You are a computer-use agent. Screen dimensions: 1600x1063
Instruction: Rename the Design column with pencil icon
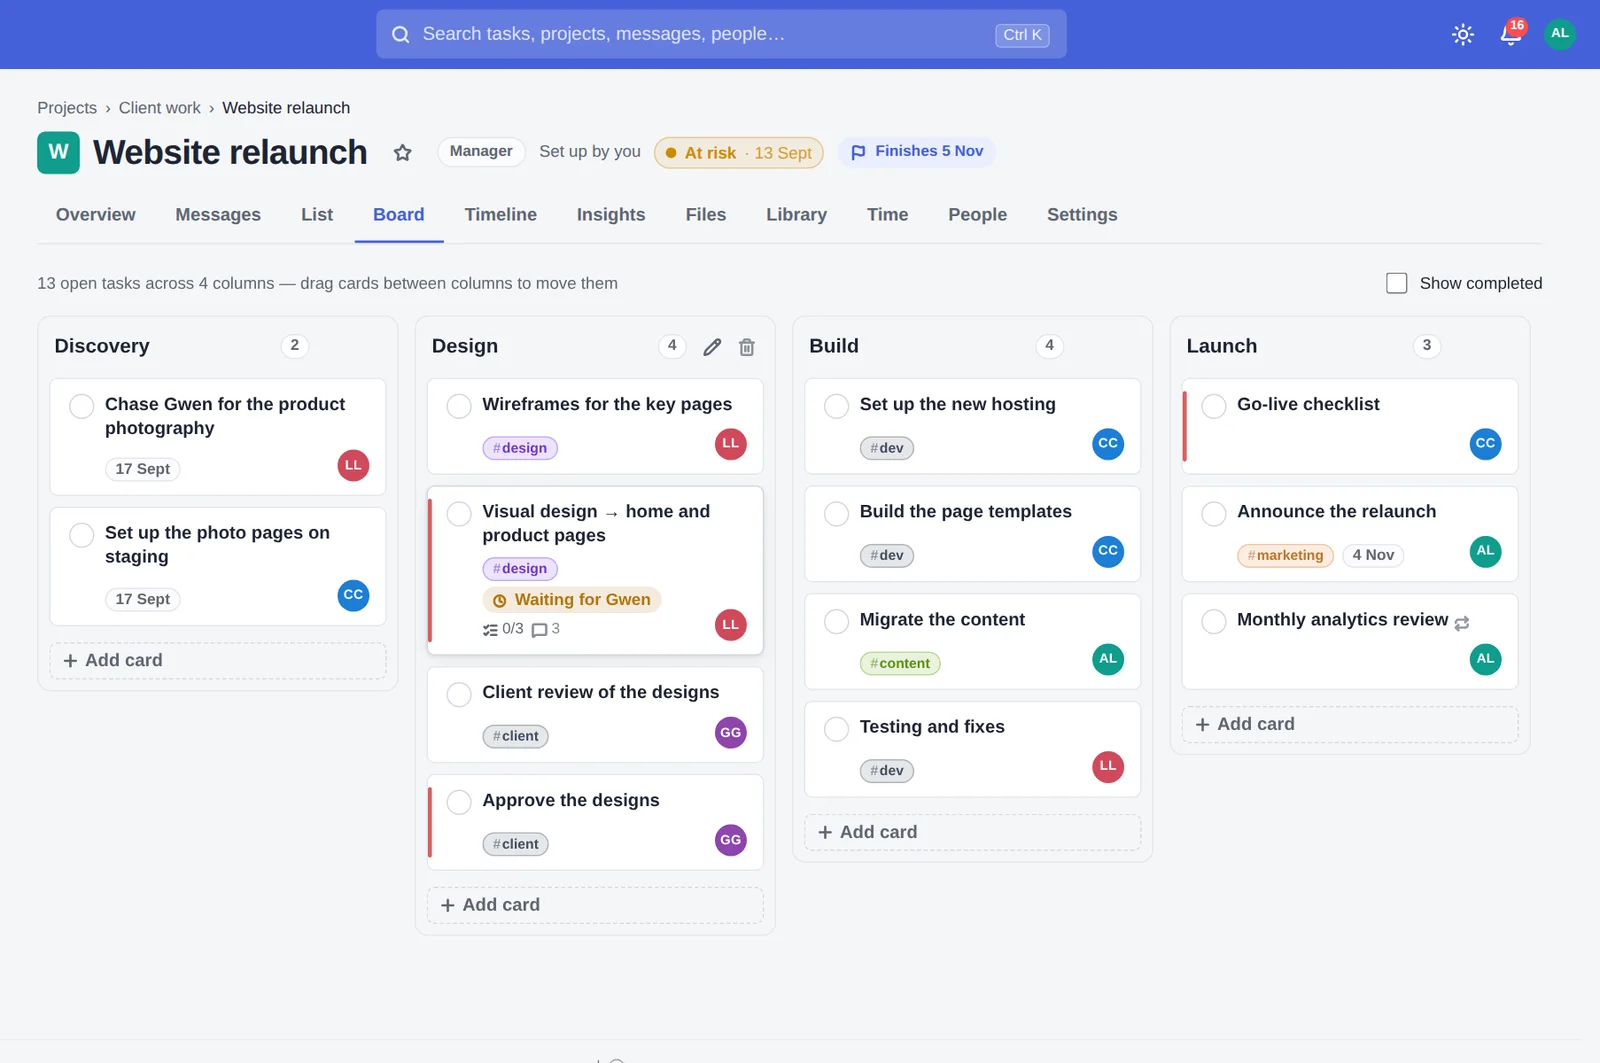tap(712, 347)
